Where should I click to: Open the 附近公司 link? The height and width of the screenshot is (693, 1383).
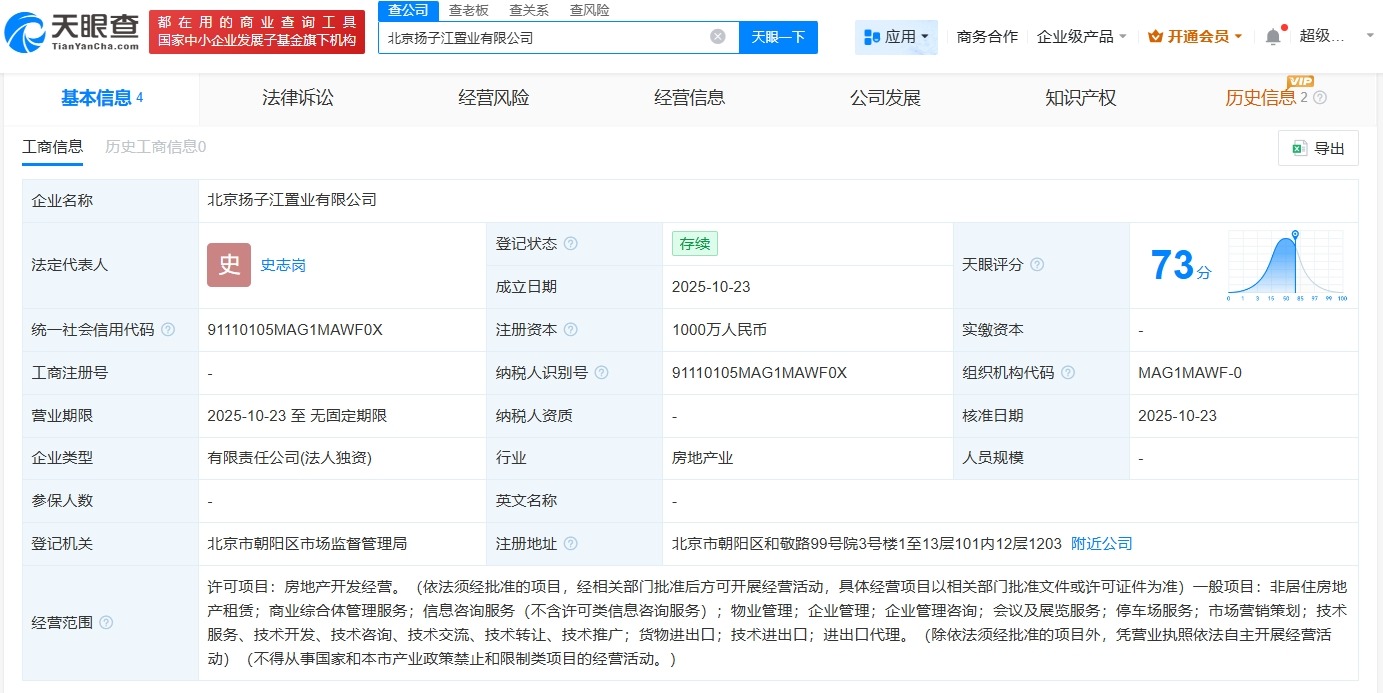[x=1101, y=544]
